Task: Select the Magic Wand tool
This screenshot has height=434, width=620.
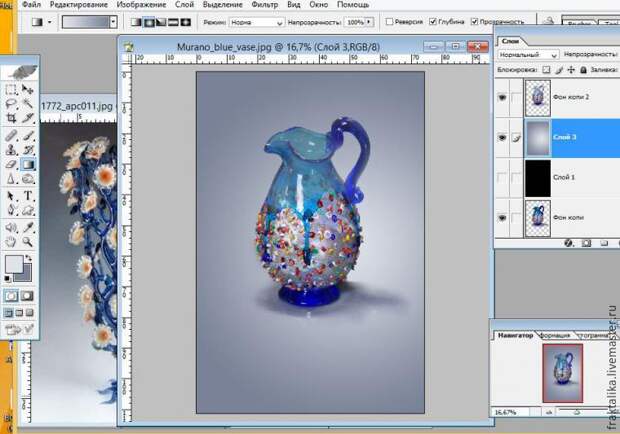Action: coord(27,104)
